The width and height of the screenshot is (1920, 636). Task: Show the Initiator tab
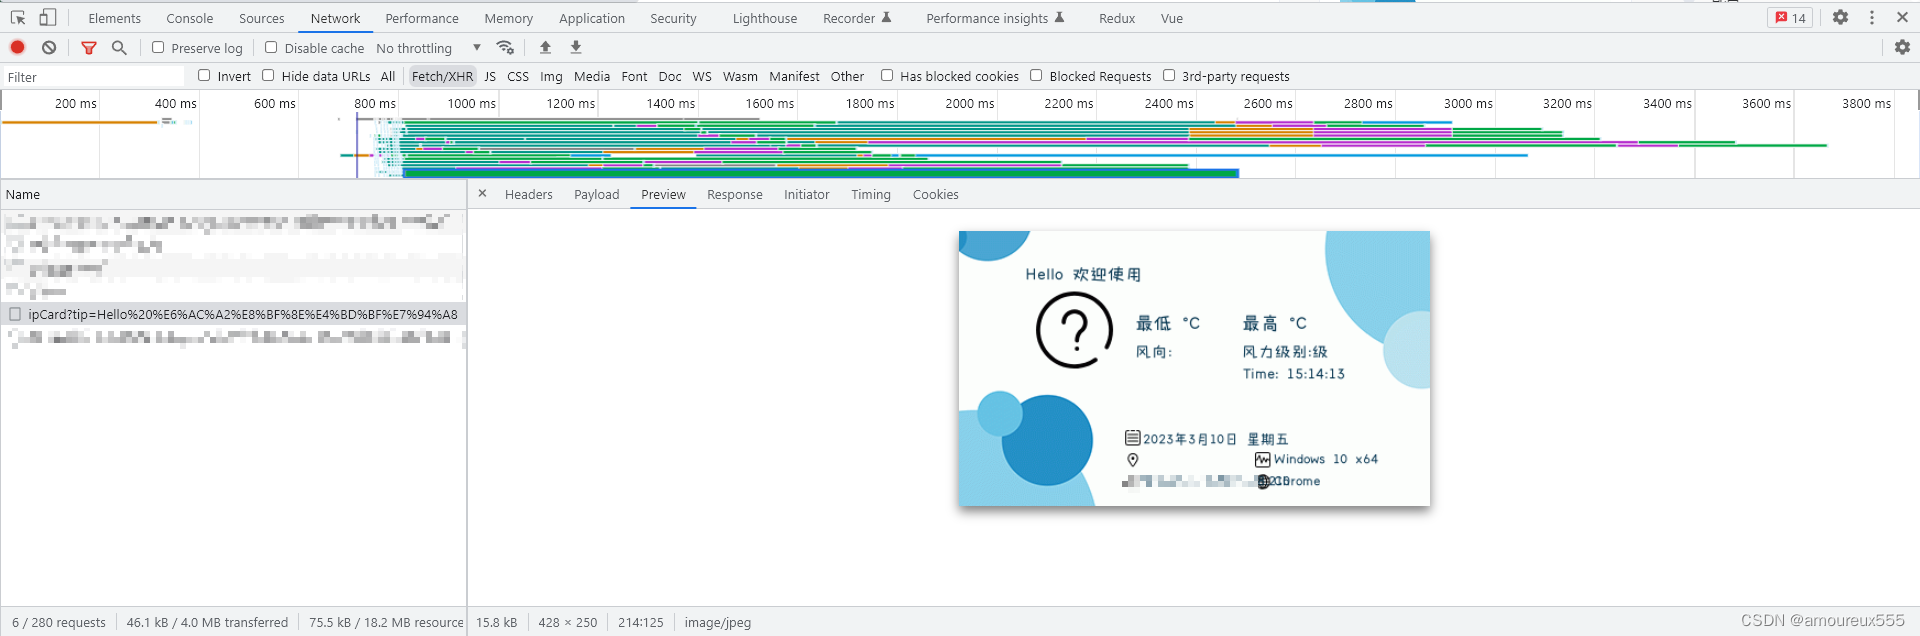(x=807, y=194)
